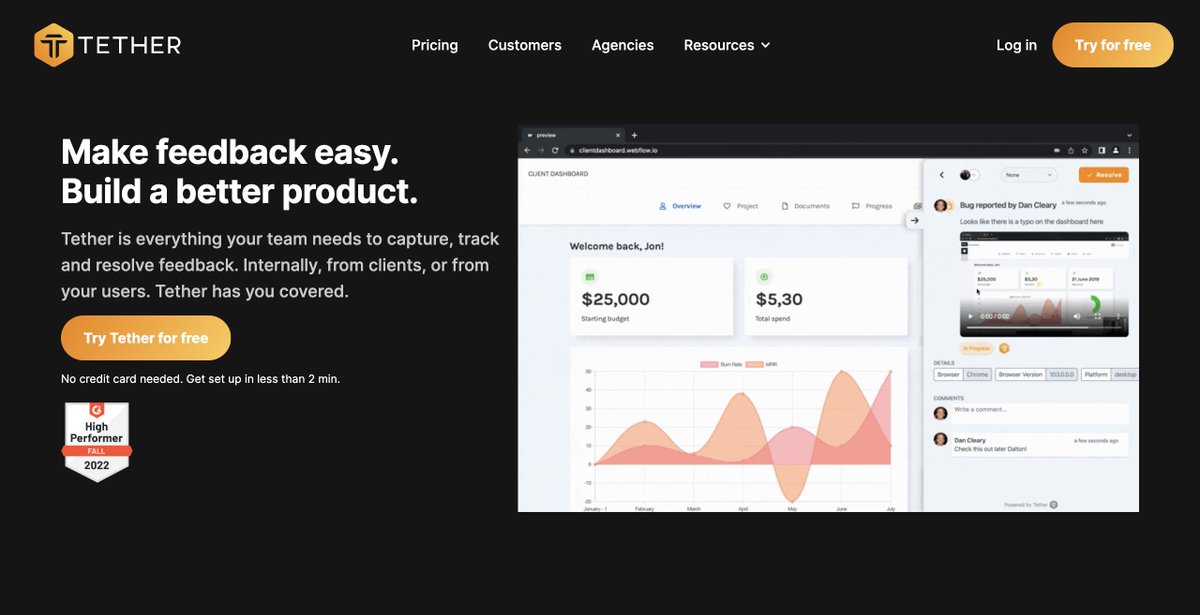This screenshot has width=1200, height=615.
Task: Open the browser three-dot menu
Action: (1129, 150)
